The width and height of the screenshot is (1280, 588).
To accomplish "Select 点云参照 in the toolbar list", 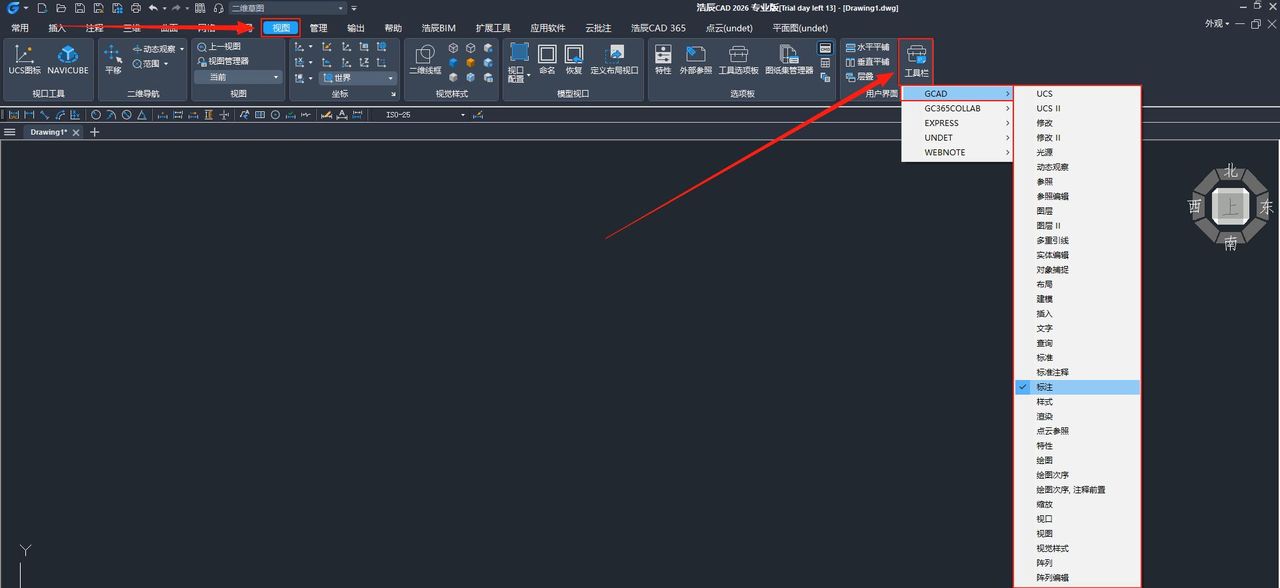I will pyautogui.click(x=1078, y=431).
